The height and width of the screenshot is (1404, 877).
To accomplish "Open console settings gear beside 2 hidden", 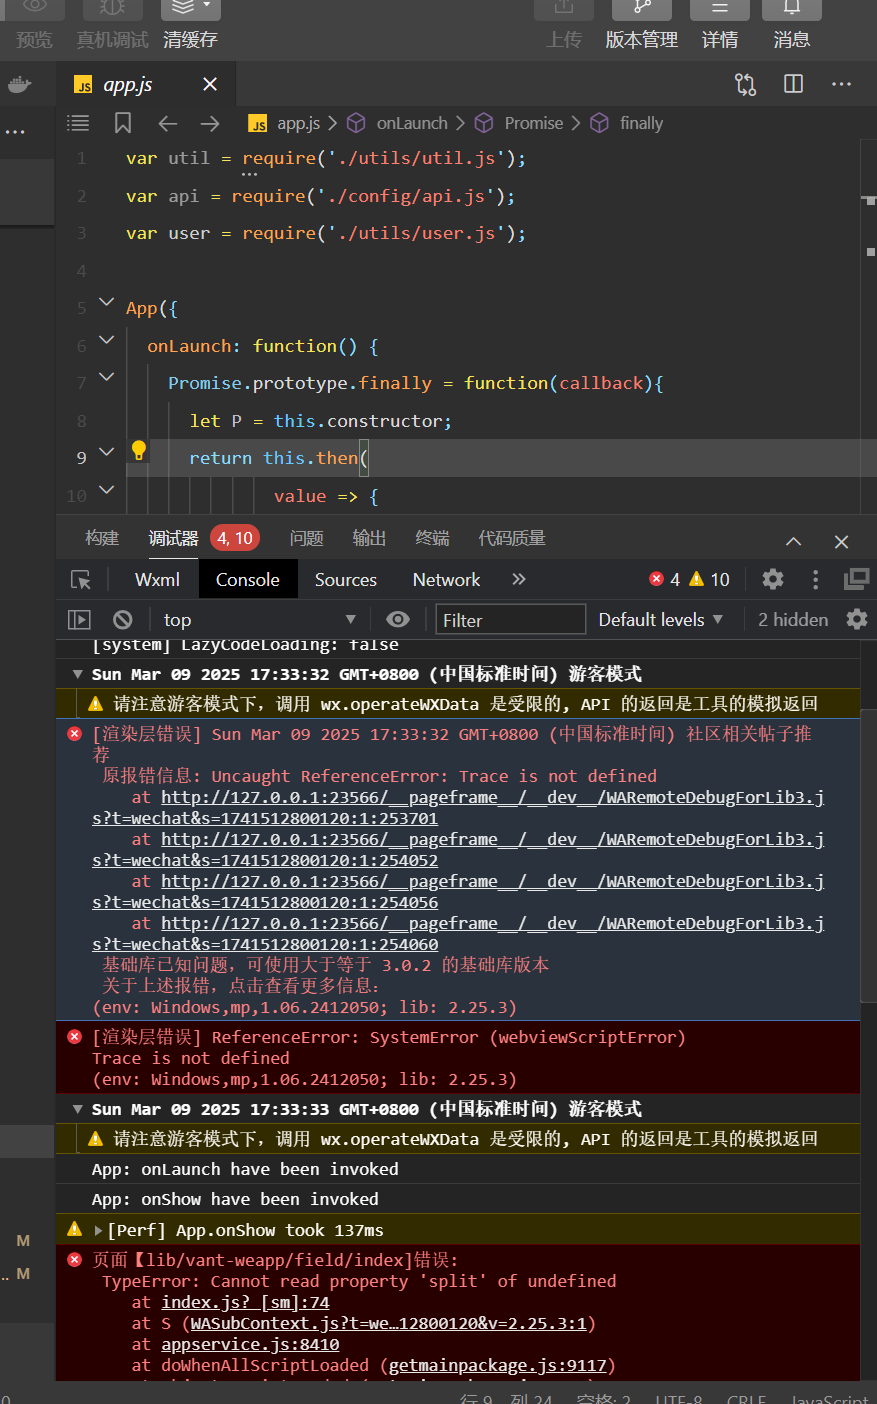I will 857,619.
